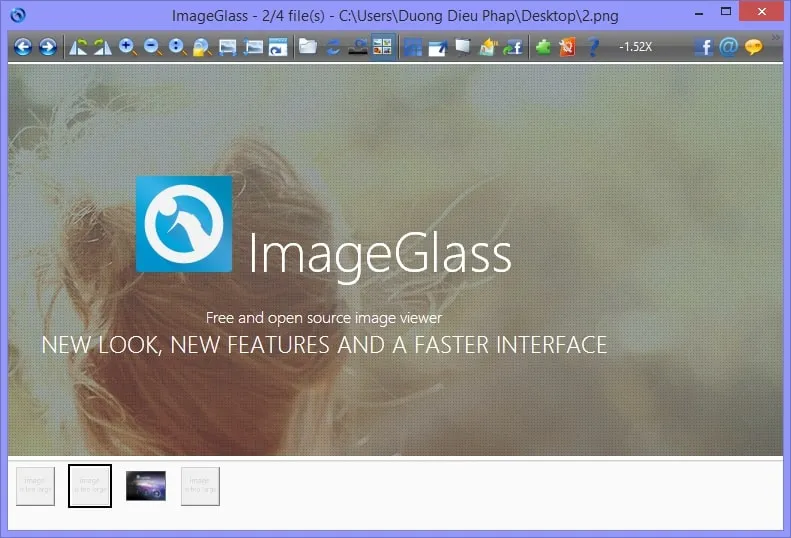This screenshot has width=791, height=538.
Task: Start slideshow with the monitor icon
Action: (463, 47)
